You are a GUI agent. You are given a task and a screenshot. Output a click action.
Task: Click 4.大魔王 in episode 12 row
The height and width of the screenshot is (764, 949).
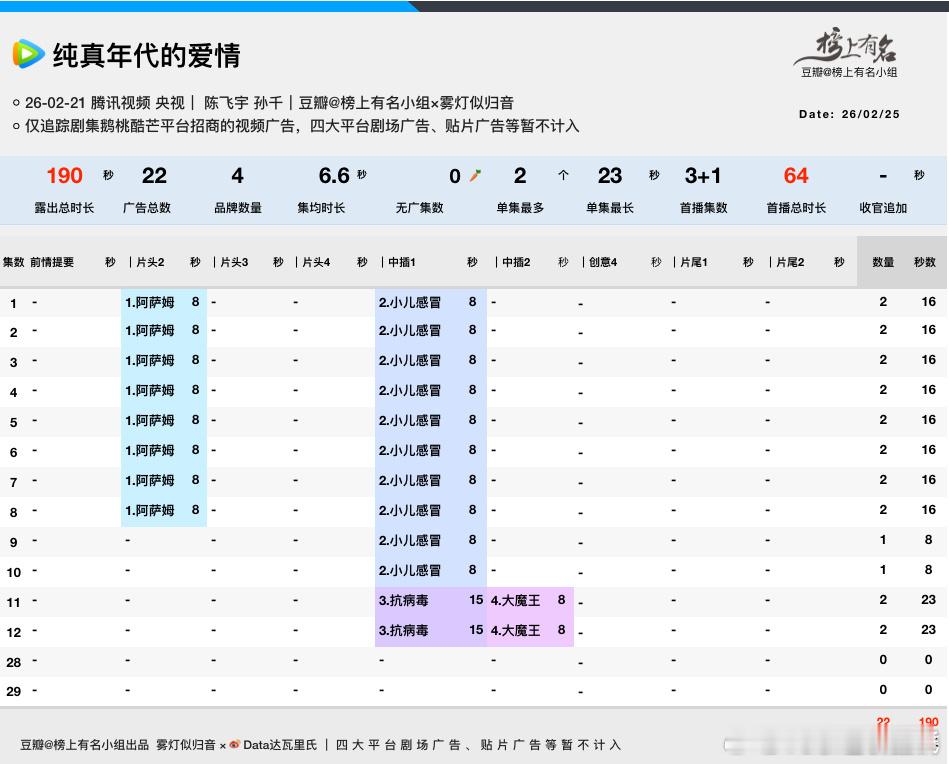[x=515, y=630]
